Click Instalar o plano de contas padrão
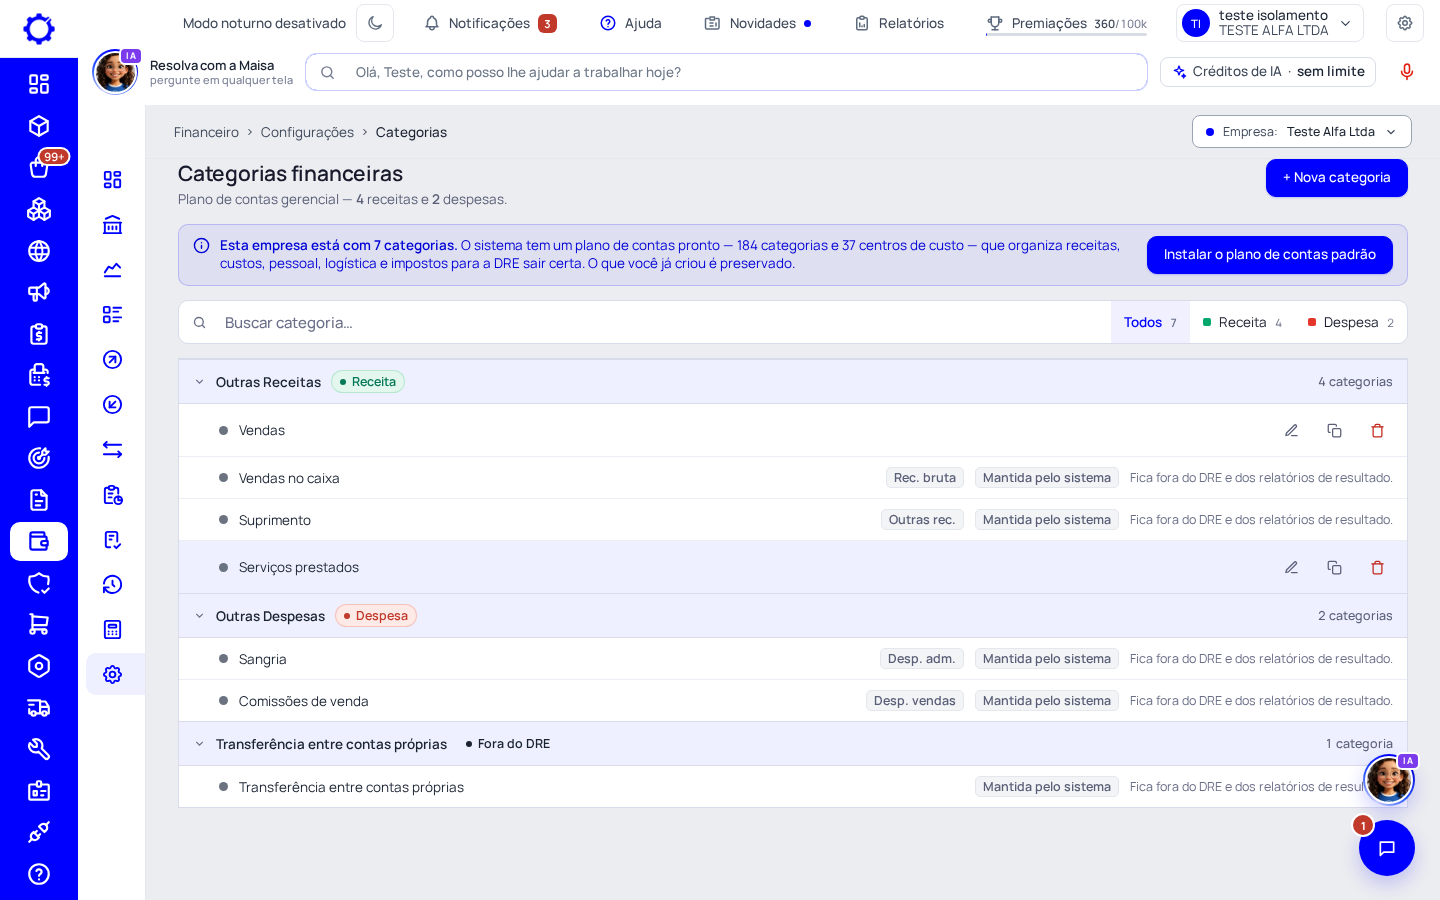This screenshot has width=1440, height=900. 1269,255
